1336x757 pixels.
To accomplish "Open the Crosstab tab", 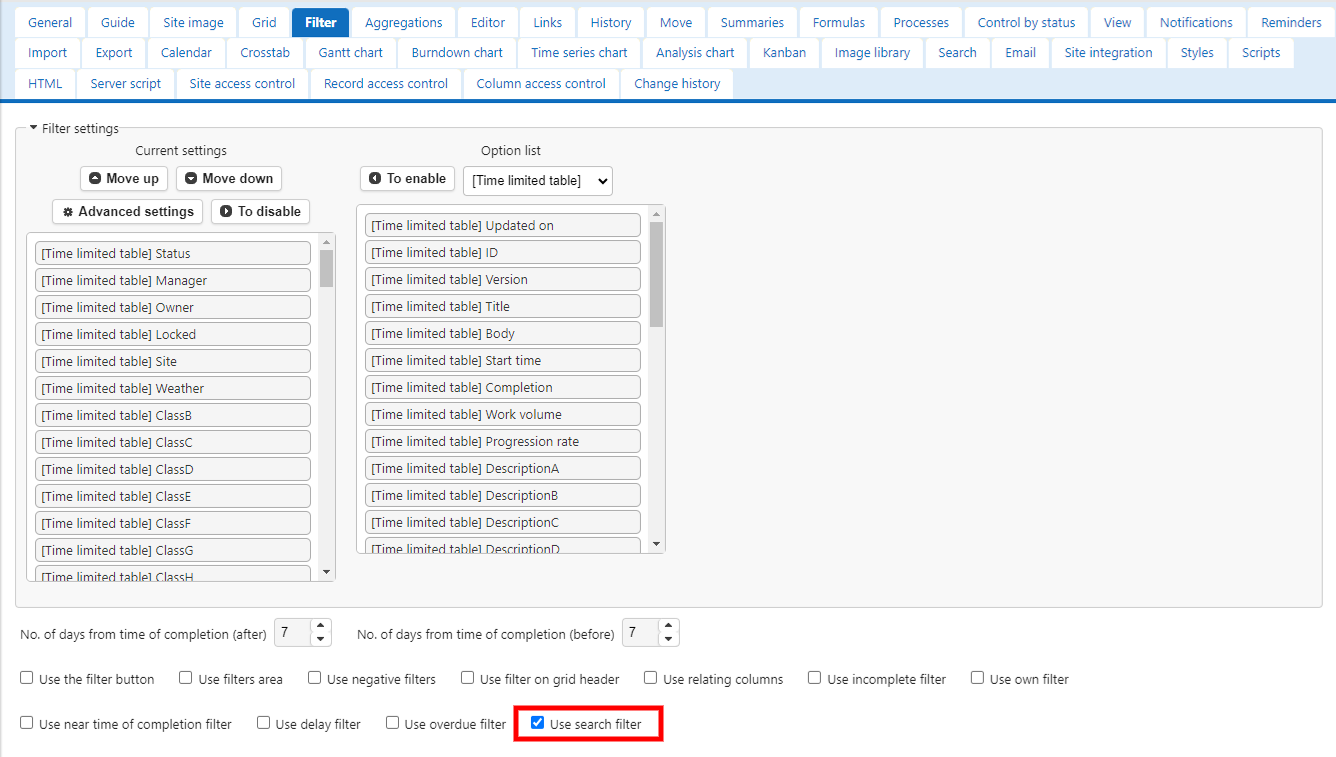I will [x=265, y=52].
